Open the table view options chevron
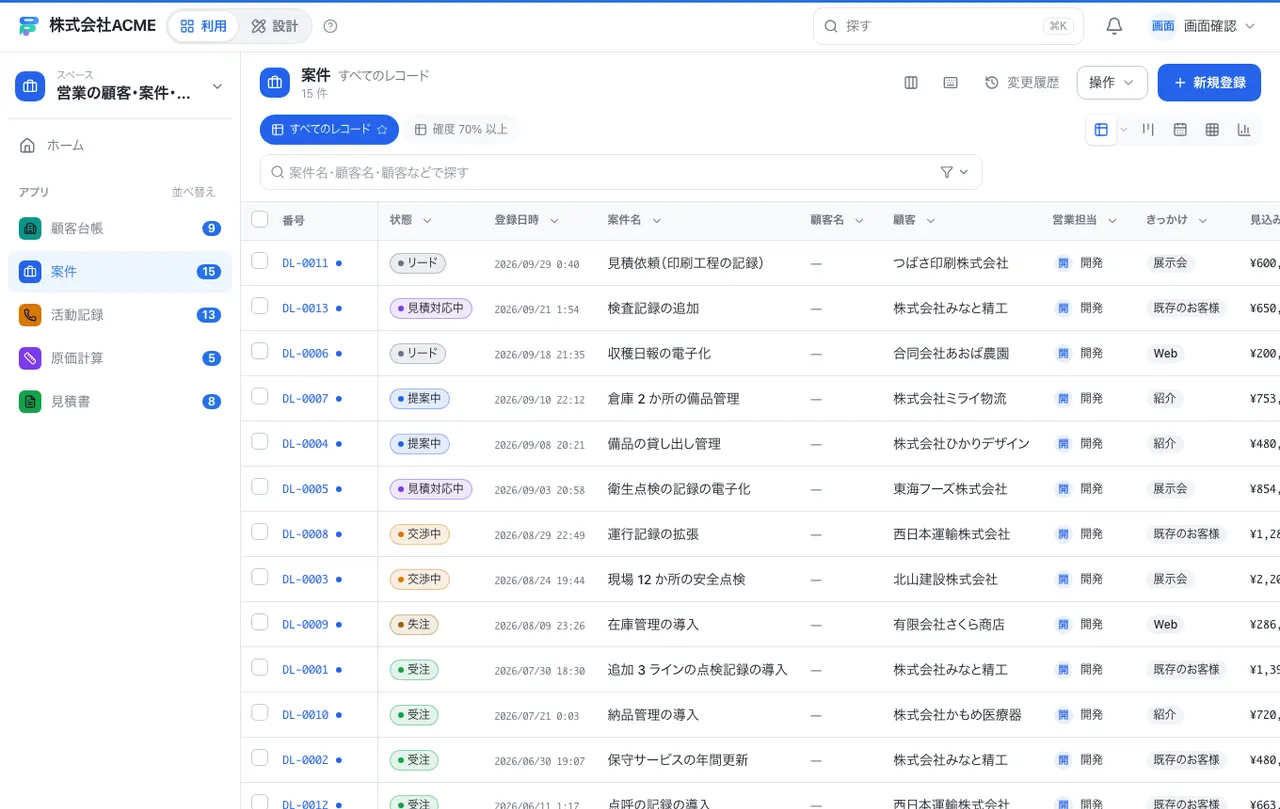Image resolution: width=1280 pixels, height=809 pixels. 1123,129
